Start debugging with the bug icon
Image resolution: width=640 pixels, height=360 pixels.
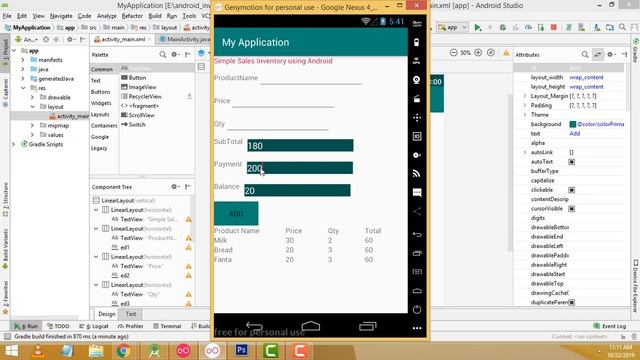pos(503,27)
